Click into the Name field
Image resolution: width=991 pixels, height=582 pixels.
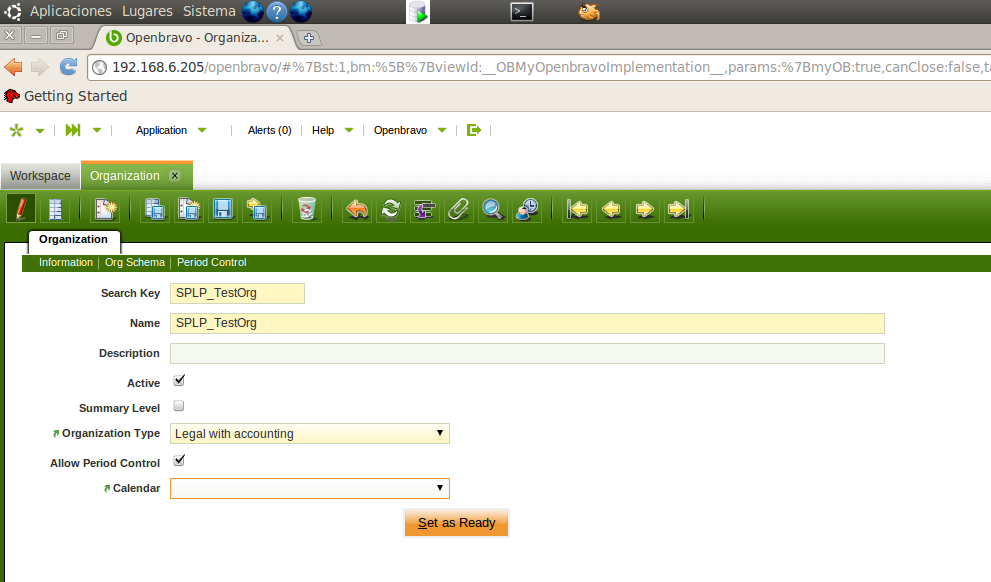pos(527,324)
